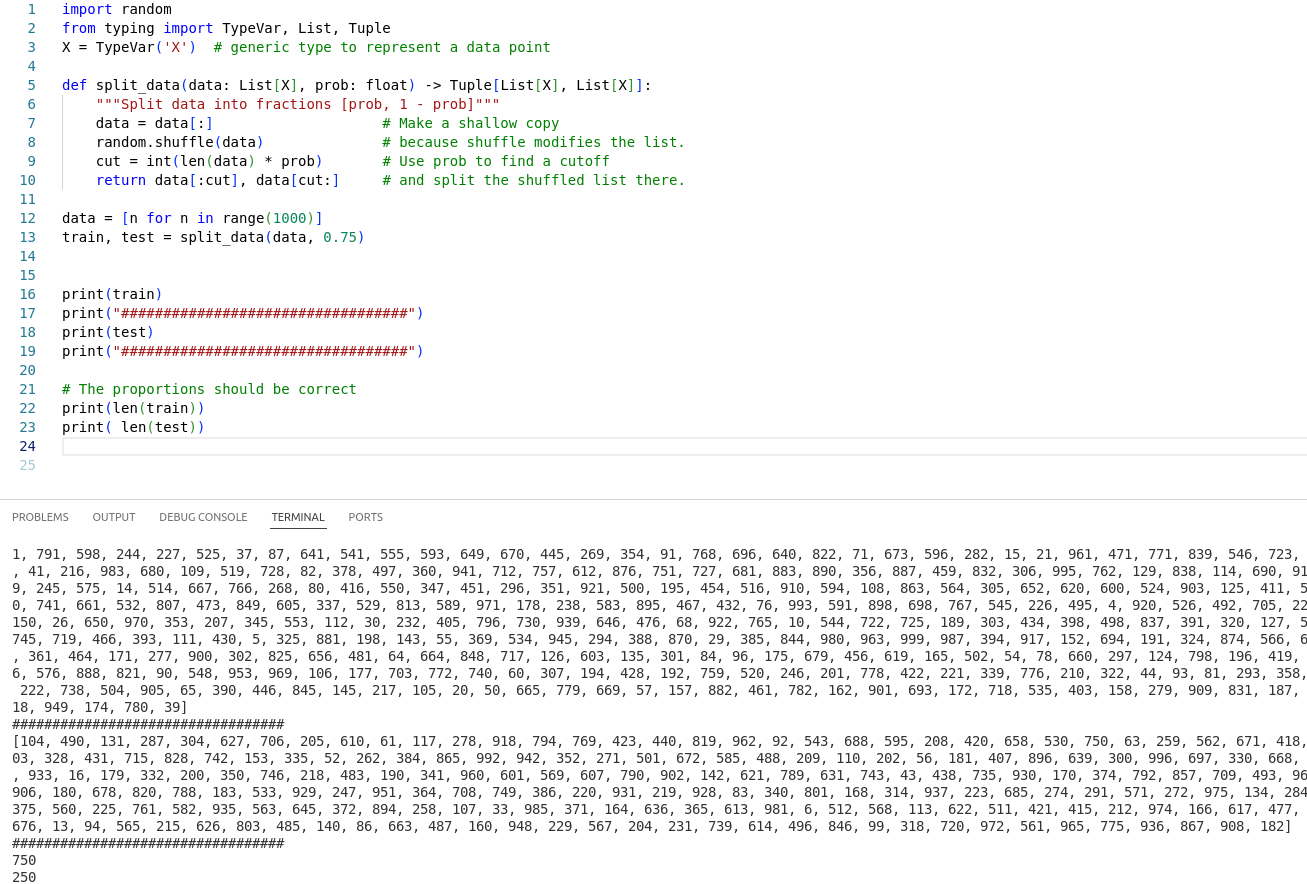The height and width of the screenshot is (884, 1307).
Task: Switch to the OUTPUT tab
Action: click(x=114, y=517)
